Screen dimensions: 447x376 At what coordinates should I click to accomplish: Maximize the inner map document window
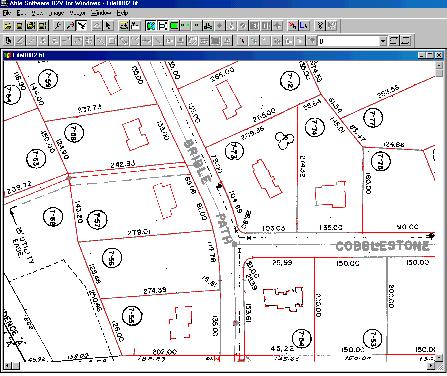coord(431,55)
